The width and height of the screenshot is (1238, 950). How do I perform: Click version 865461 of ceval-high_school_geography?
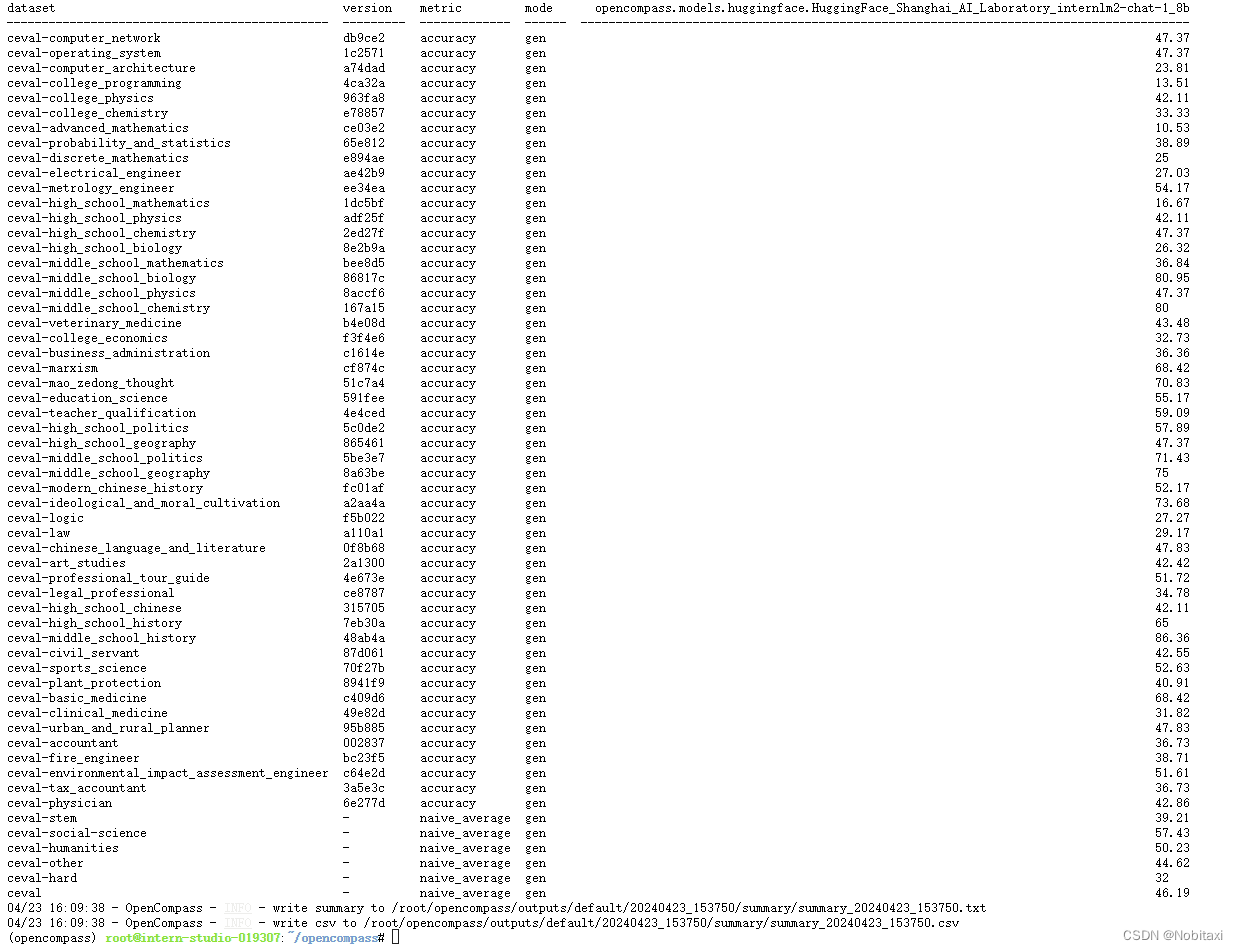tap(363, 443)
